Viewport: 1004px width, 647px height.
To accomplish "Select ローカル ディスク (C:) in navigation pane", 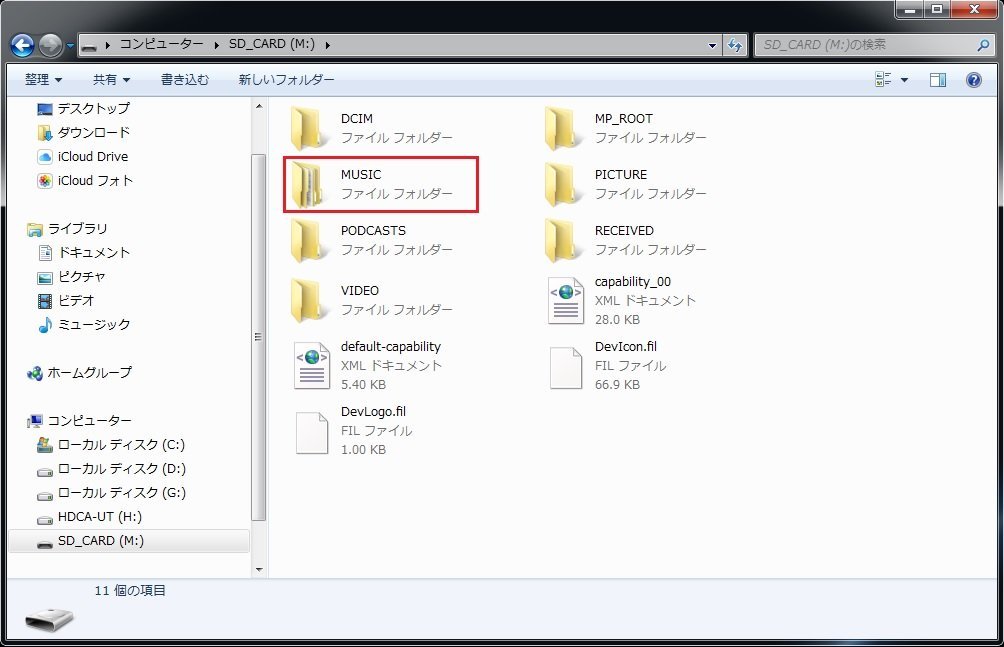I will 120,445.
